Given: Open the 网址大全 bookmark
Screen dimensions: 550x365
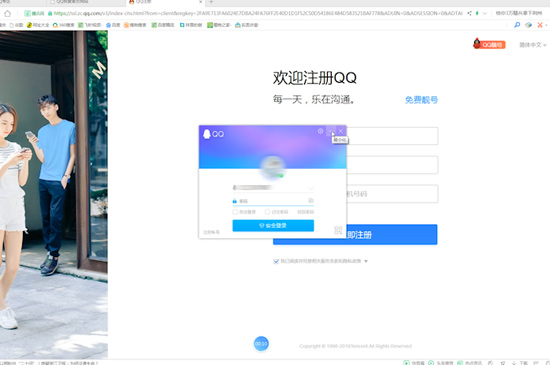Looking at the screenshot, I should coord(38,25).
